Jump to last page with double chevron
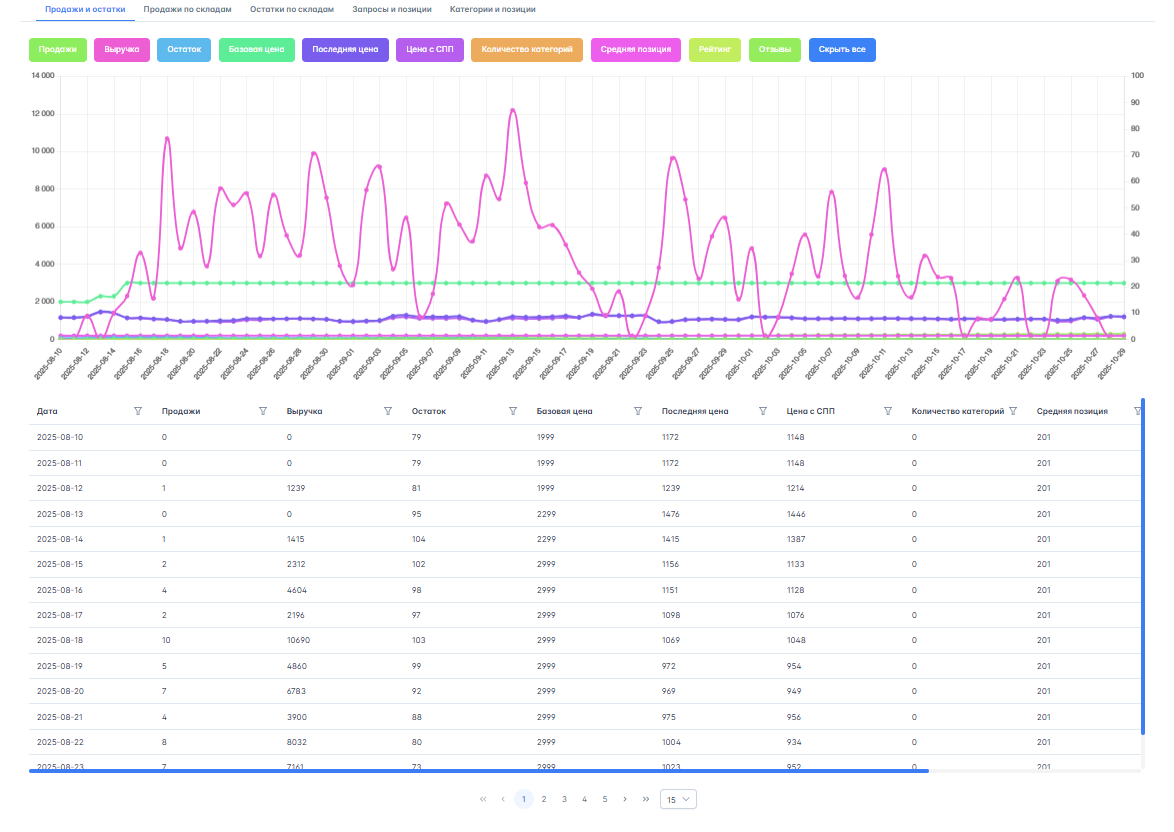The height and width of the screenshot is (832, 1174). [646, 799]
